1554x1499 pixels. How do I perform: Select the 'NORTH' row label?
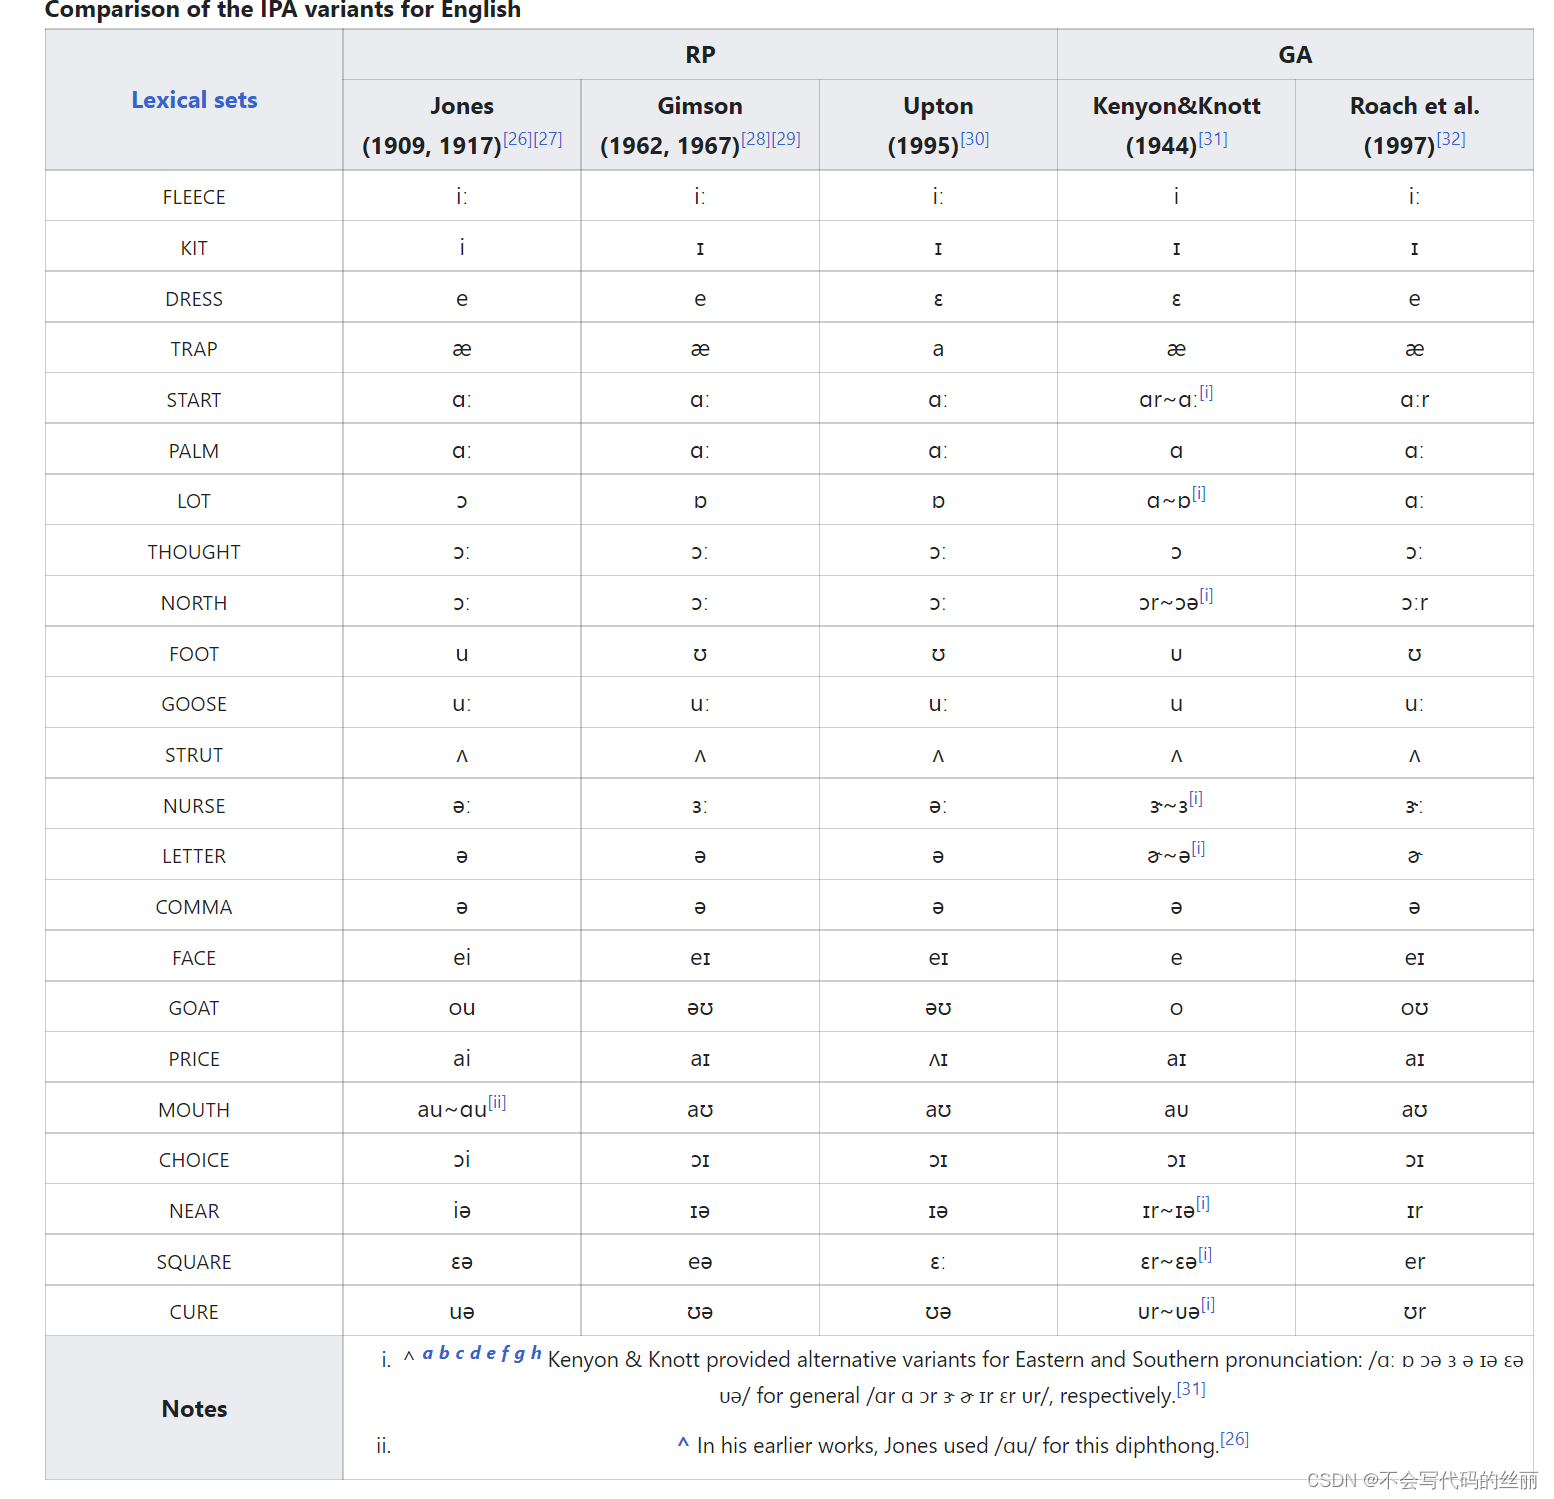pyautogui.click(x=194, y=603)
